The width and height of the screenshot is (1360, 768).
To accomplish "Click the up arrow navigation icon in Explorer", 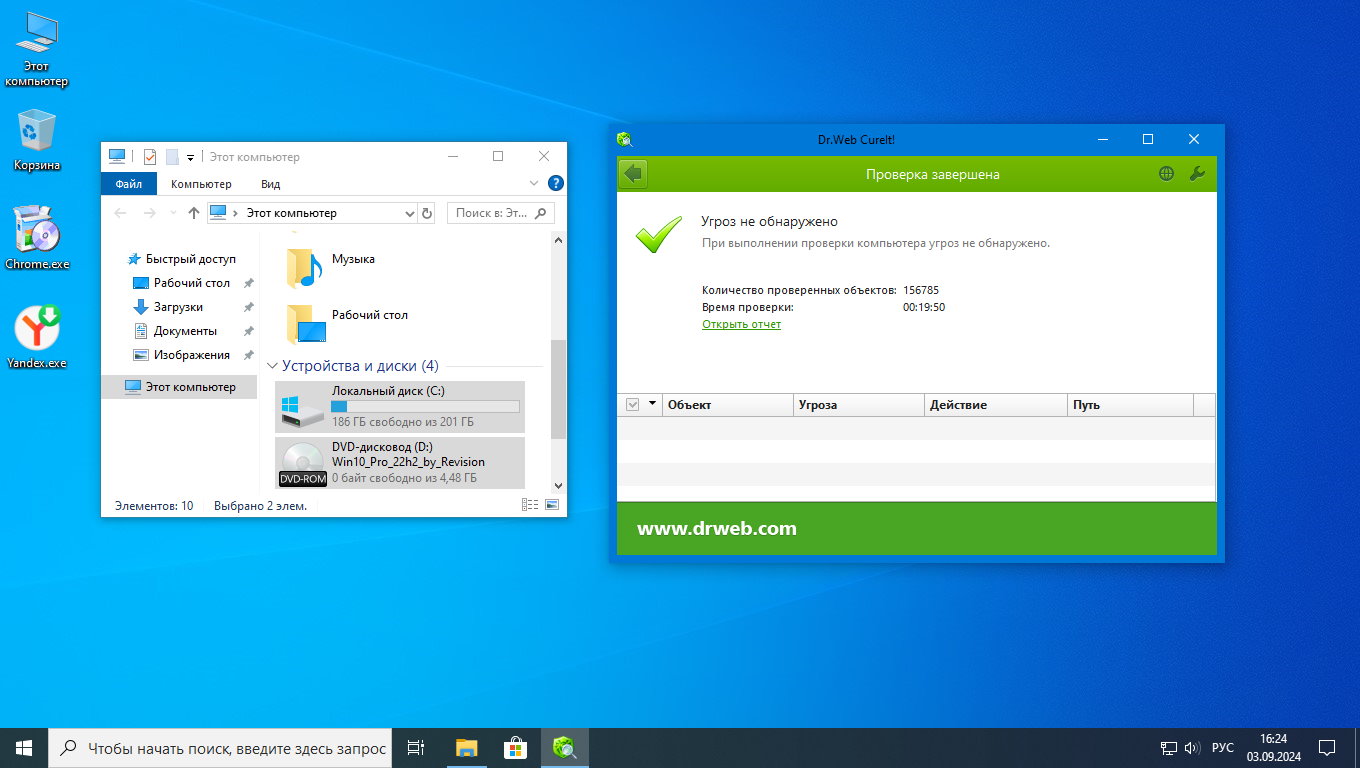I will (194, 213).
